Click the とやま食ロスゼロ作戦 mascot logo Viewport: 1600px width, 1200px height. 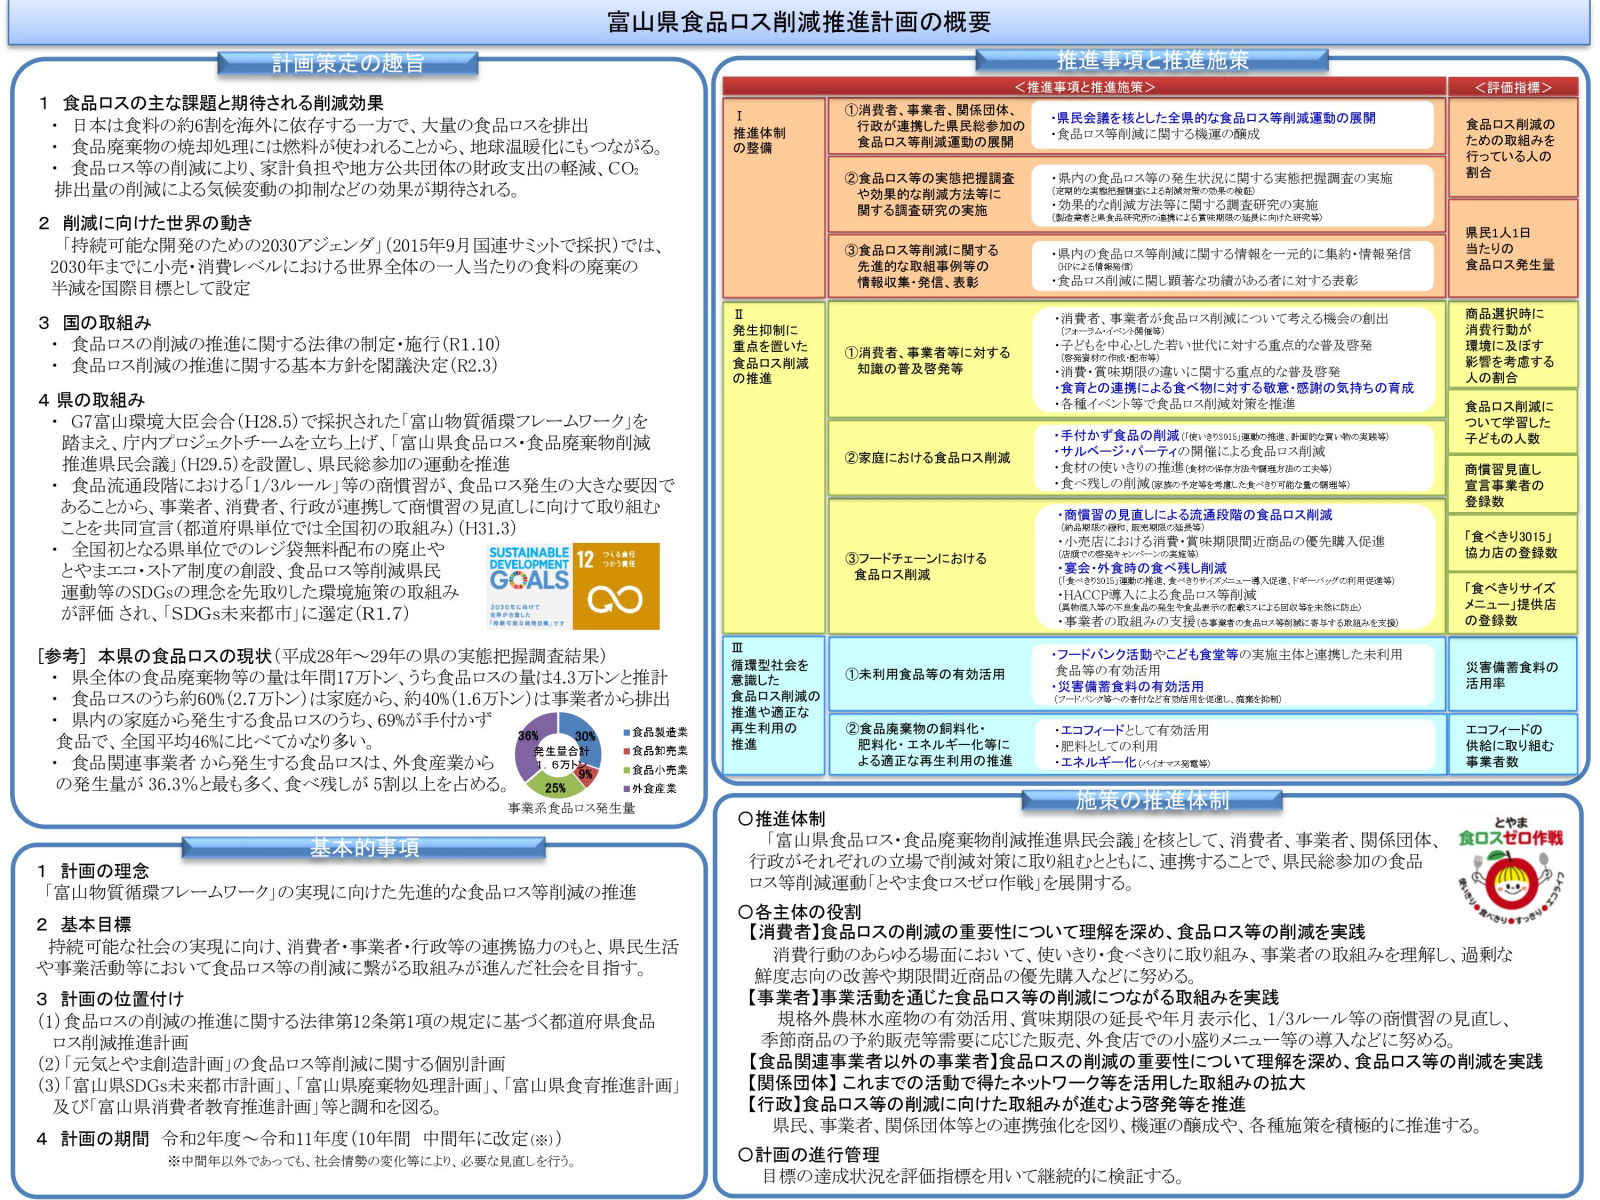coord(1510,873)
